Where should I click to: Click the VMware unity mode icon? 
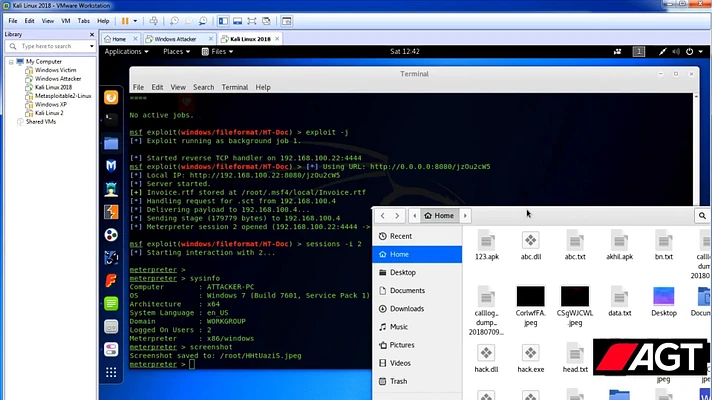(267, 21)
